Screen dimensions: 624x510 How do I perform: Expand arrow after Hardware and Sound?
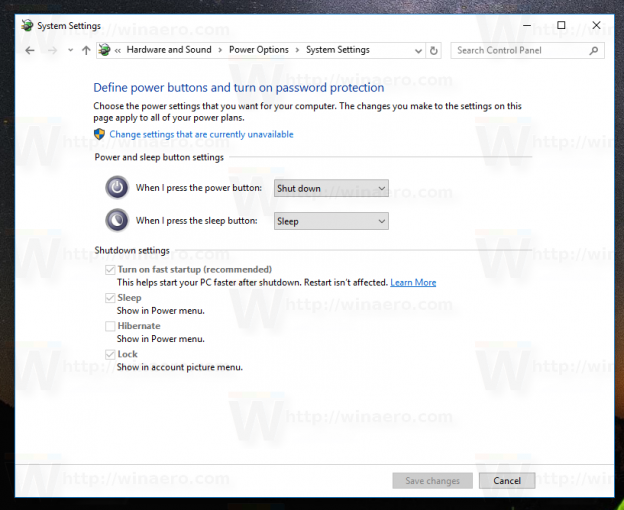coord(220,50)
